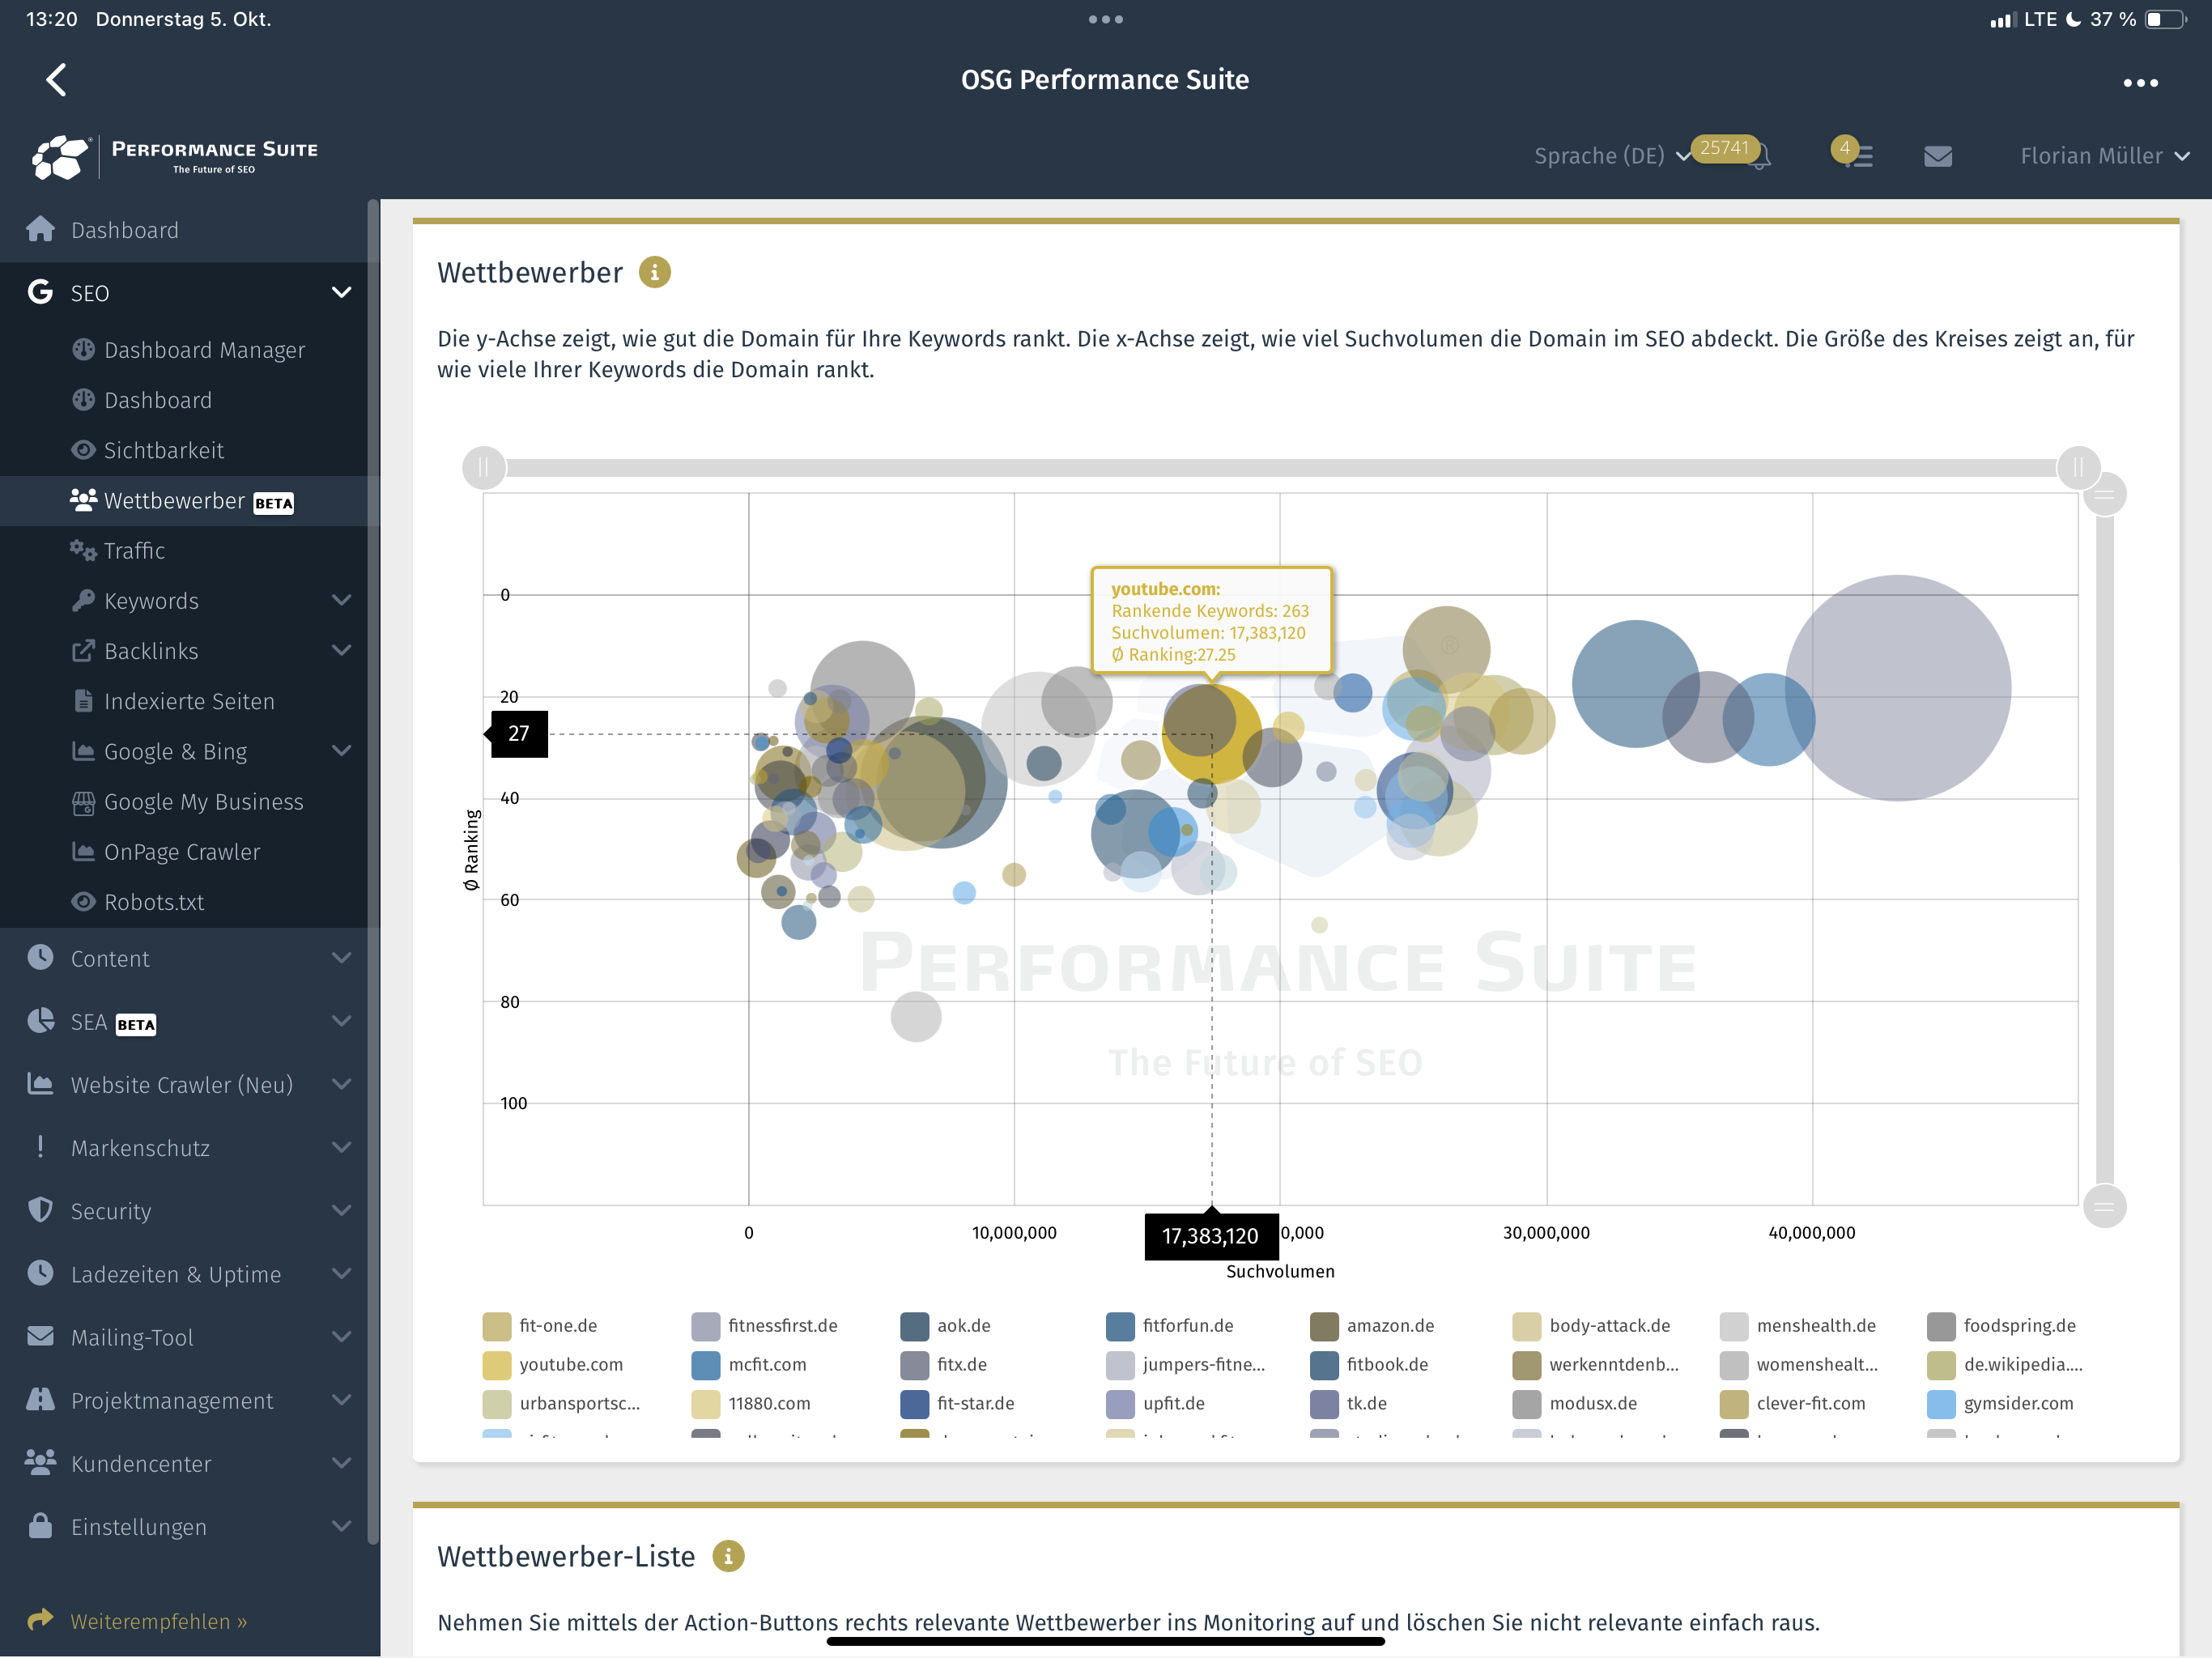The height and width of the screenshot is (1658, 2212).
Task: Expand the Google & Bing submenu chevron
Action: pyautogui.click(x=341, y=750)
